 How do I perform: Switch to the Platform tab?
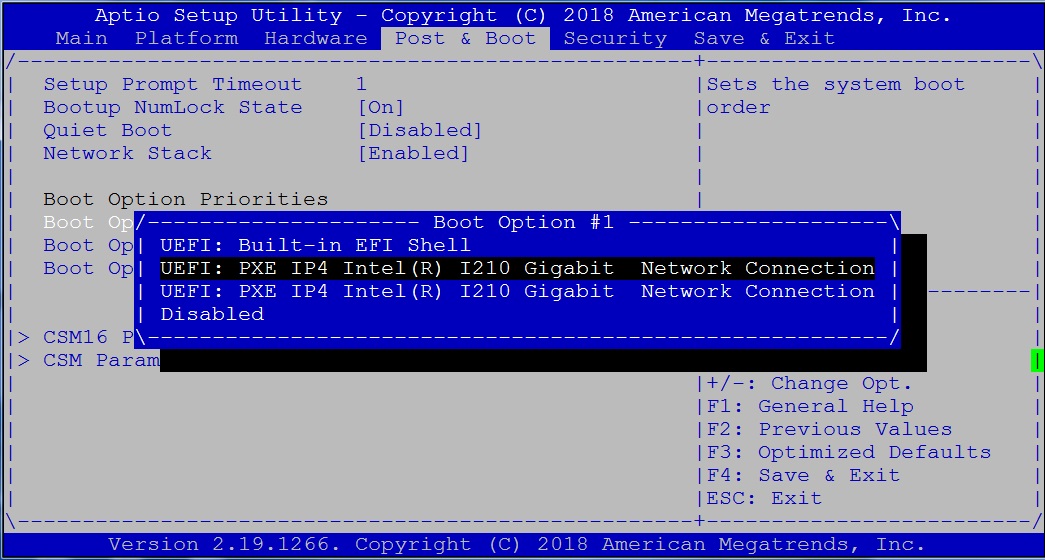pos(186,39)
